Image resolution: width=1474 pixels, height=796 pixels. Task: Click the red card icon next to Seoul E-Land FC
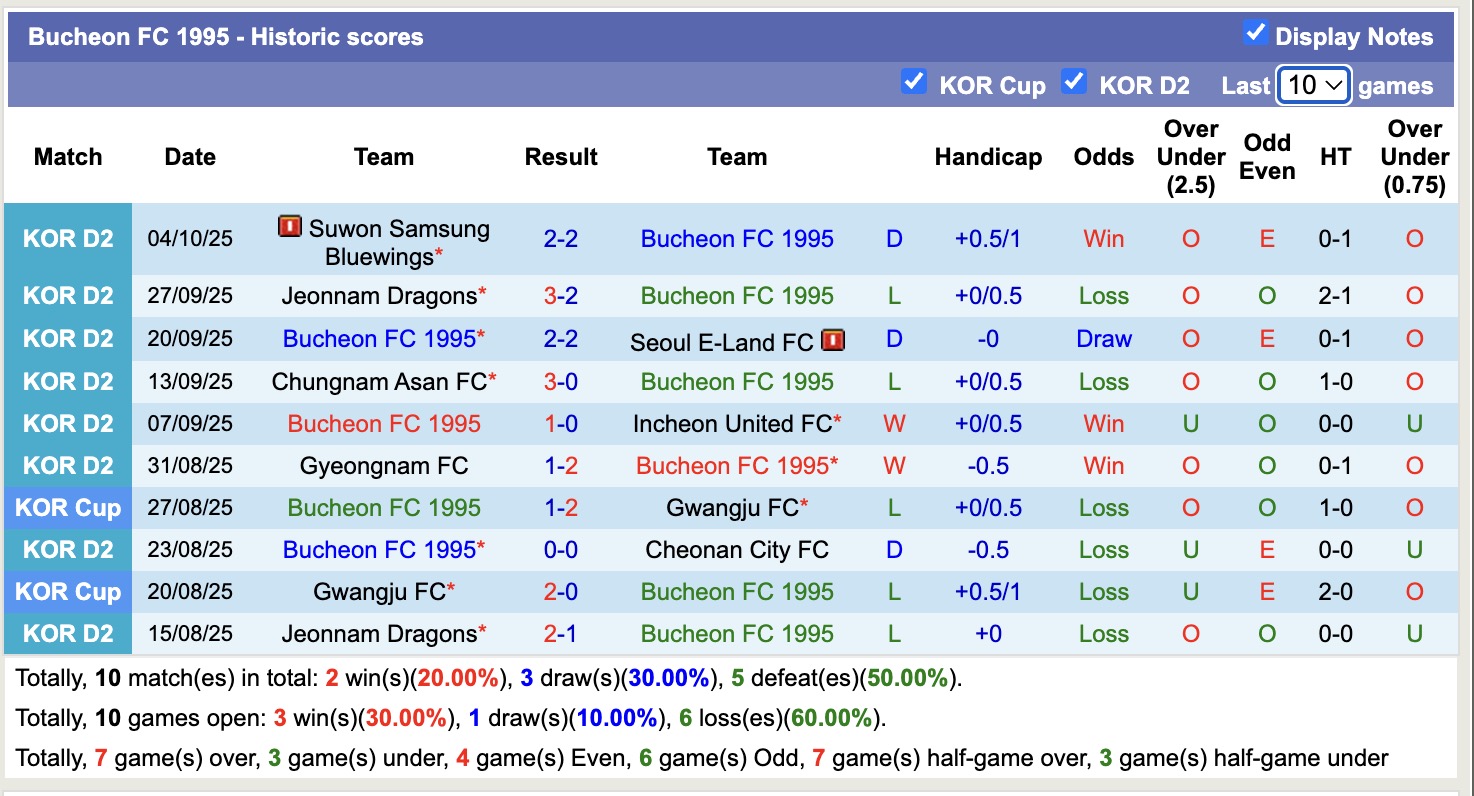[x=833, y=339]
